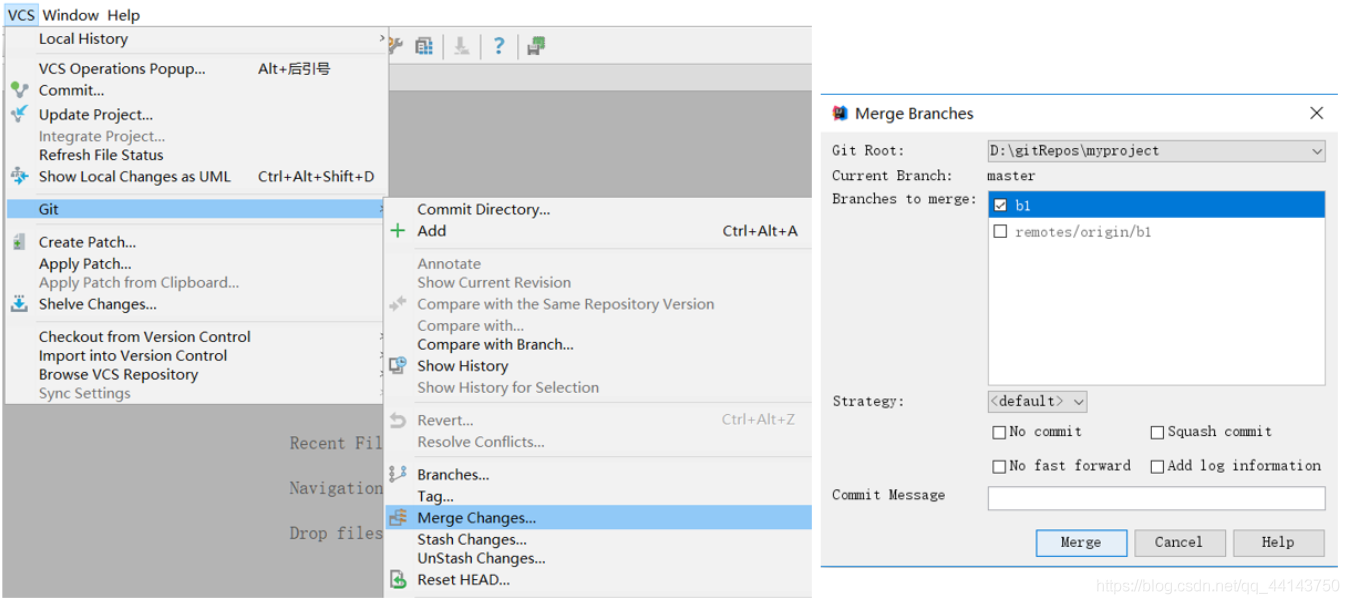Select Compare with the Same Repository Version
The width and height of the screenshot is (1349, 604).
tap(566, 304)
